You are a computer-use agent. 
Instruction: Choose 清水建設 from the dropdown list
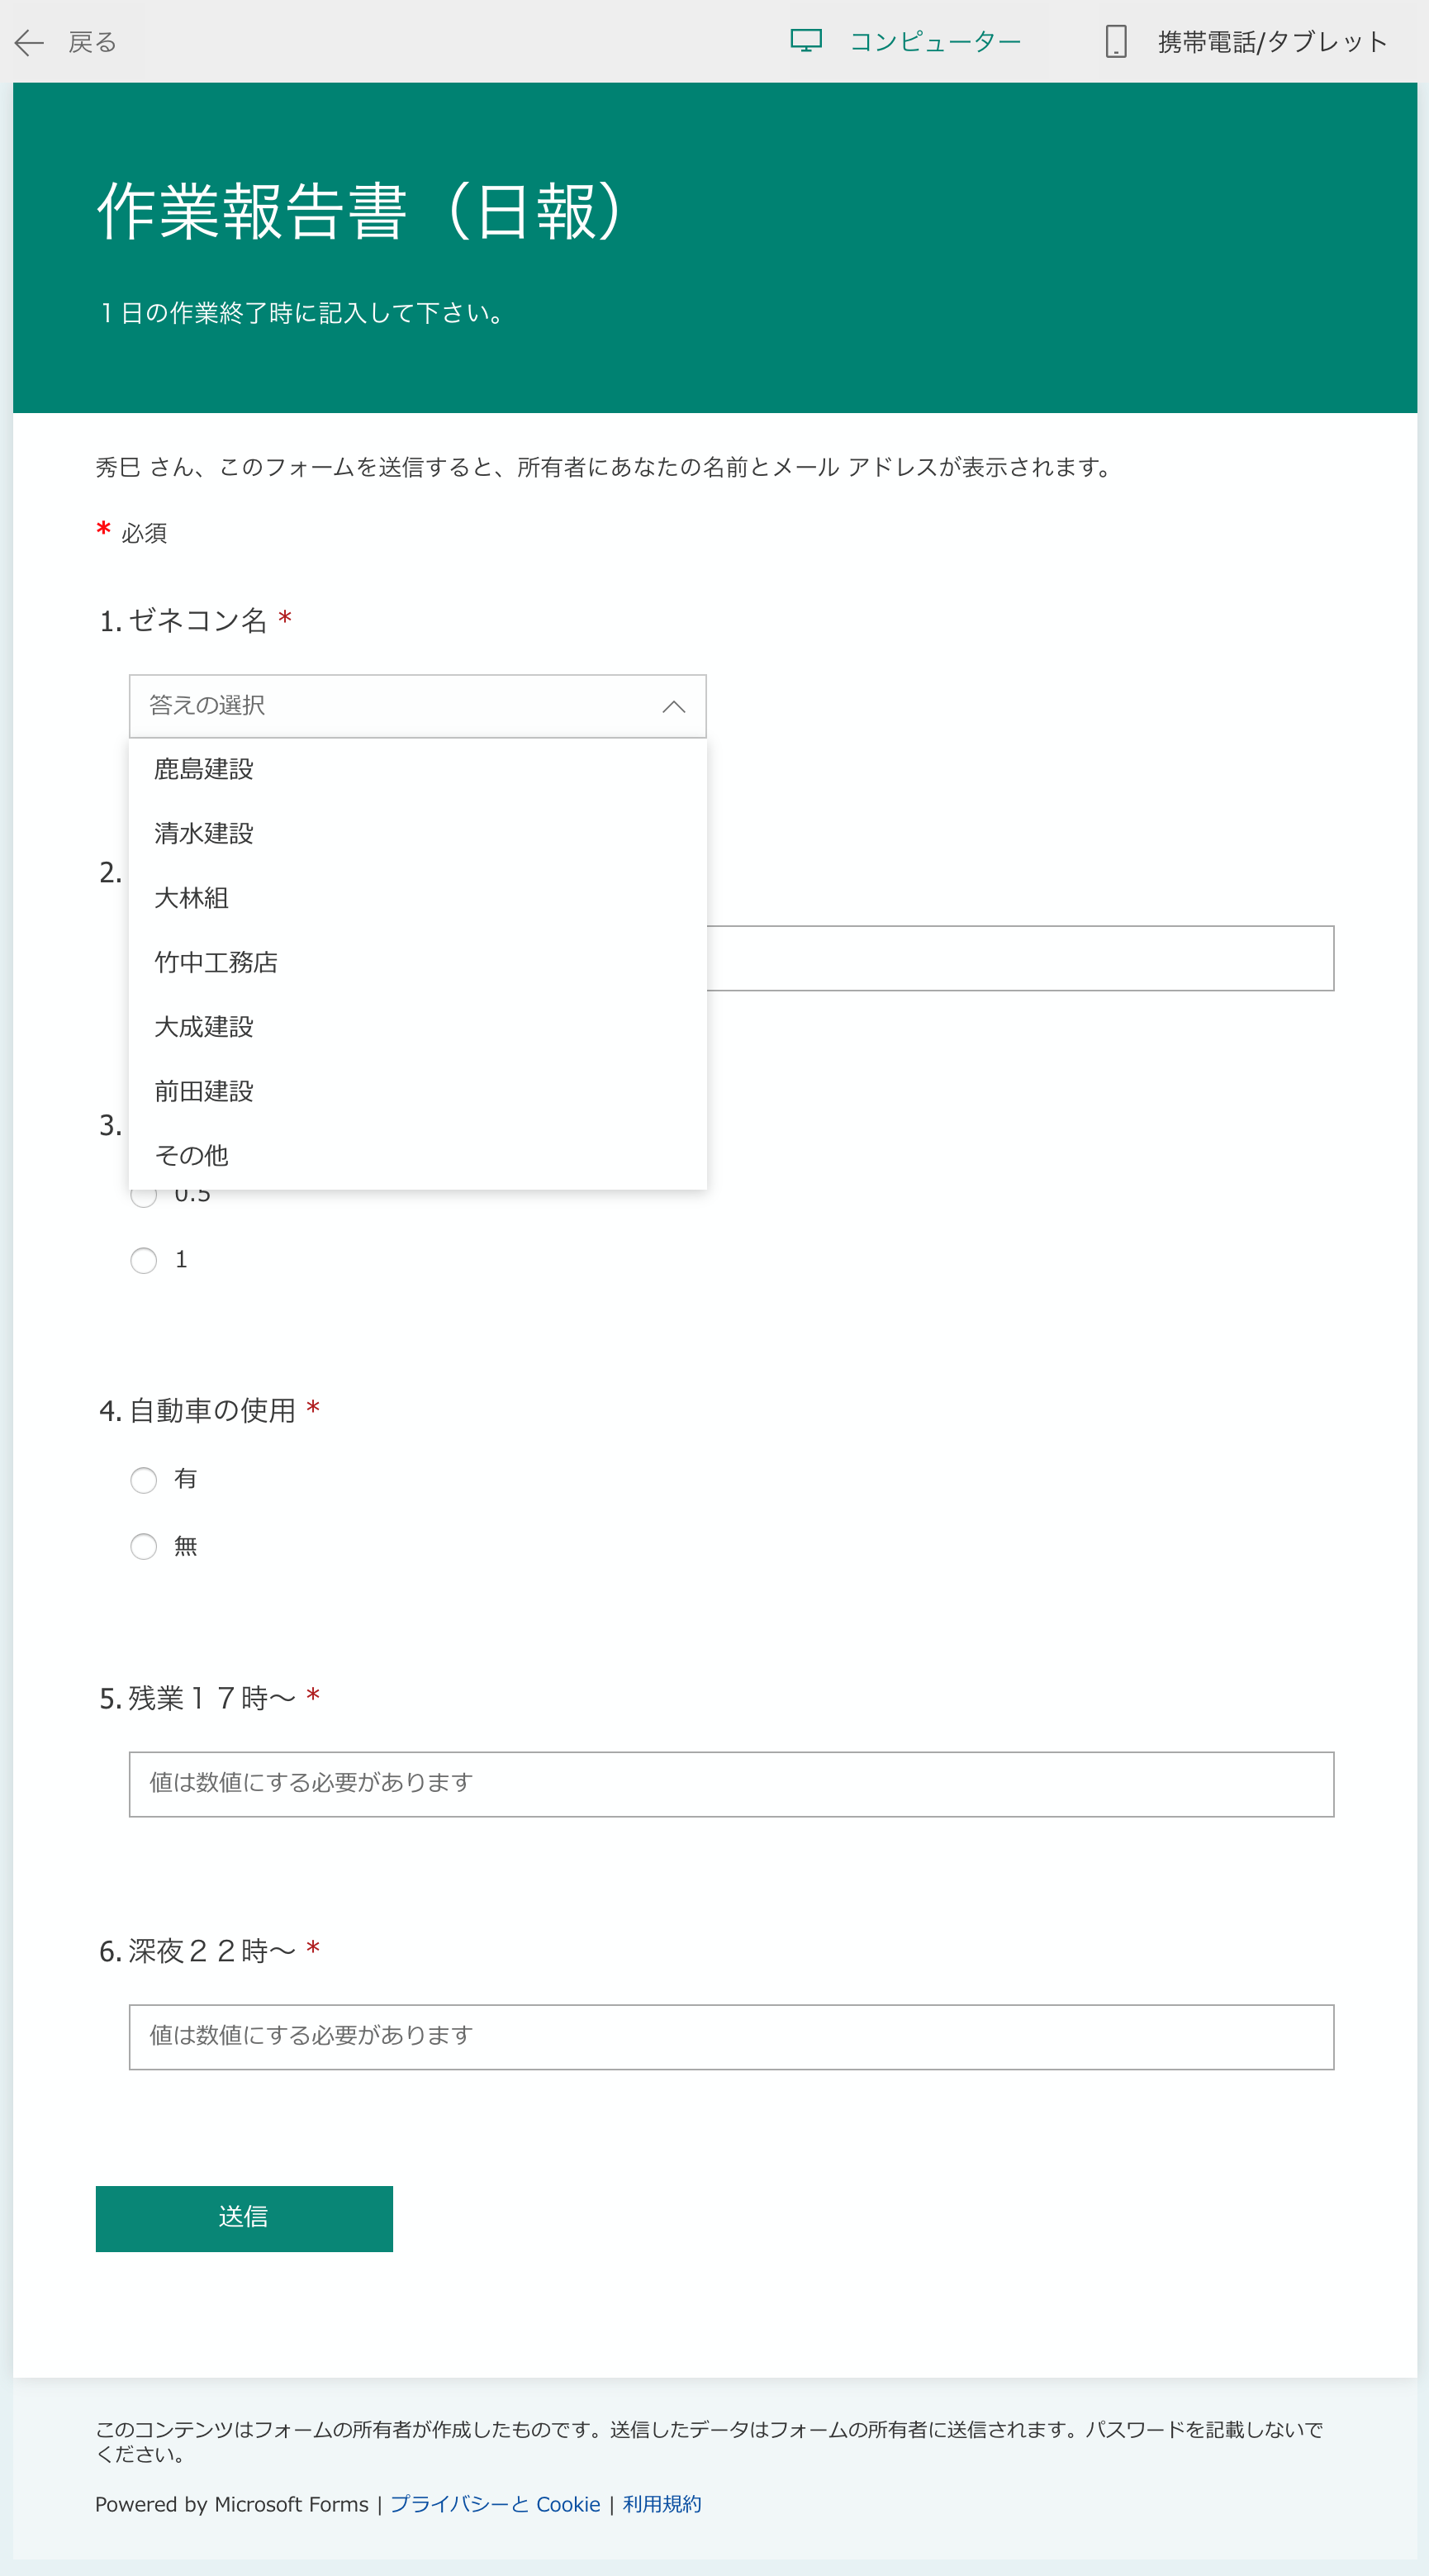tap(204, 833)
